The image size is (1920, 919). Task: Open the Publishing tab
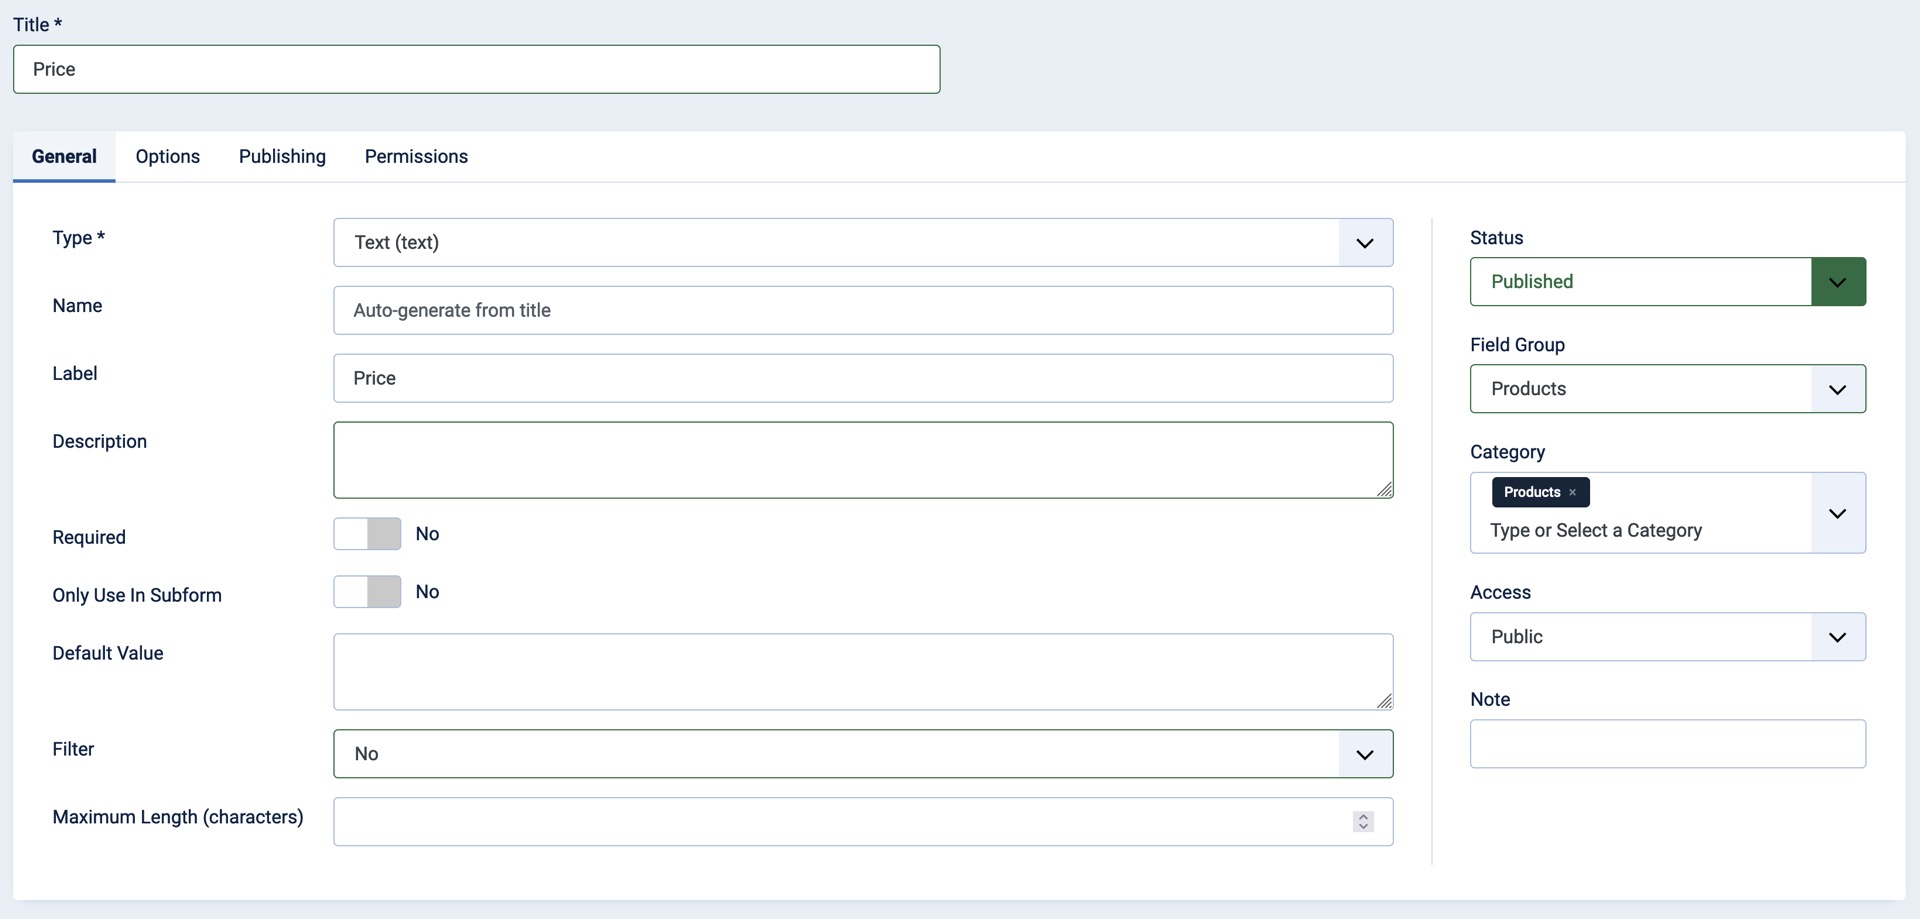click(282, 156)
